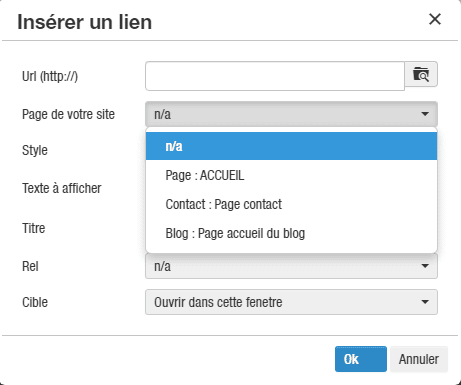Pick Contact : Page contact option
The height and width of the screenshot is (385, 461).
tap(291, 204)
